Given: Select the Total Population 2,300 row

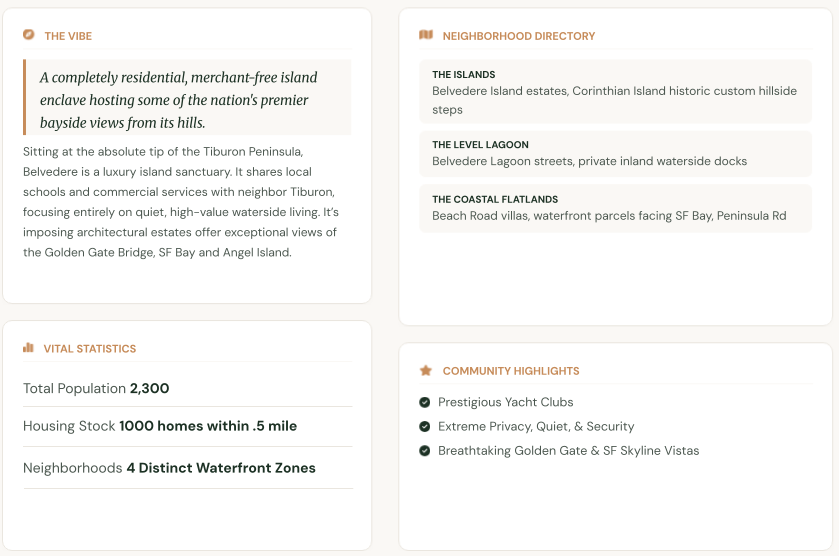Looking at the screenshot, I should pos(188,388).
